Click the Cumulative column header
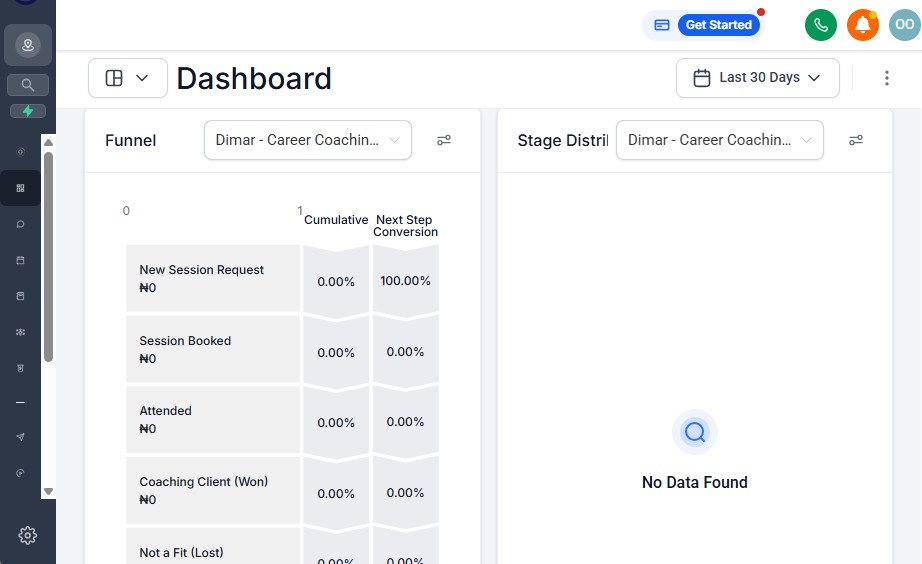Screen dimensions: 922x564 click(336, 219)
